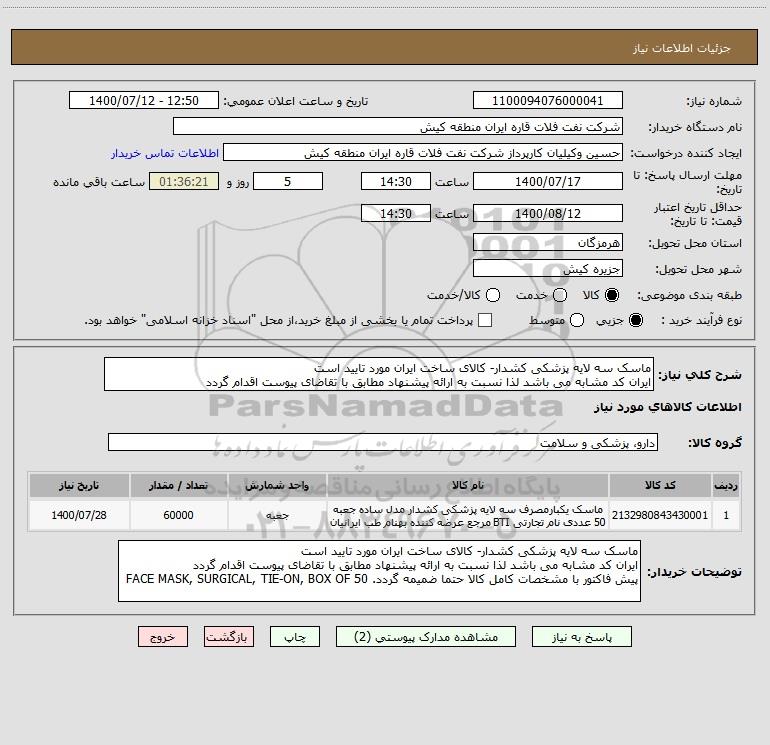
Task: Click the تاریخ نیاز column header
Action: point(79,485)
